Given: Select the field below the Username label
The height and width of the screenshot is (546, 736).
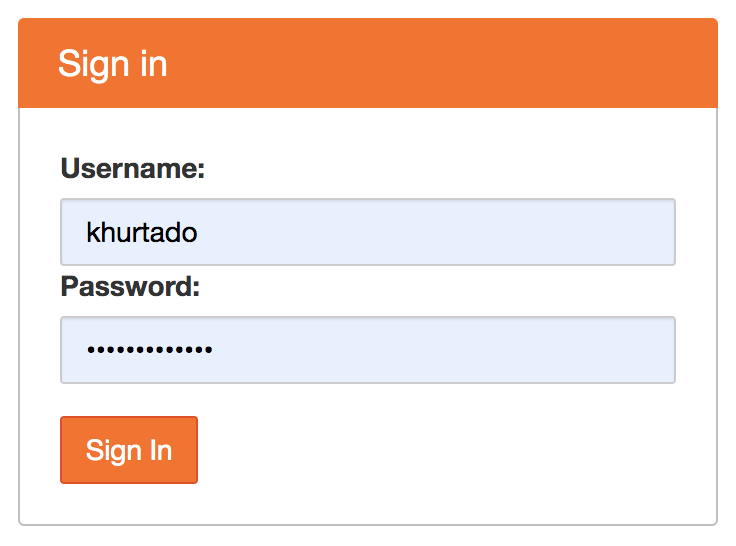Looking at the screenshot, I should (367, 232).
